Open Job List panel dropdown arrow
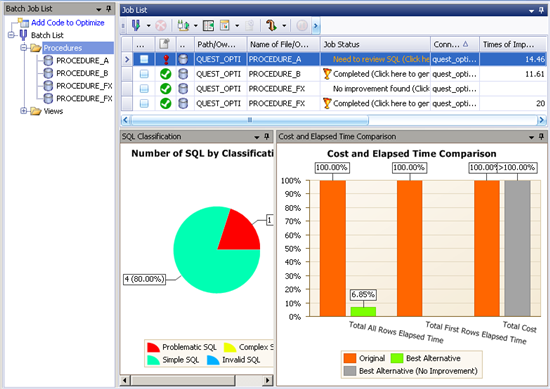Viewport: 550px width, 389px height. 531,11
